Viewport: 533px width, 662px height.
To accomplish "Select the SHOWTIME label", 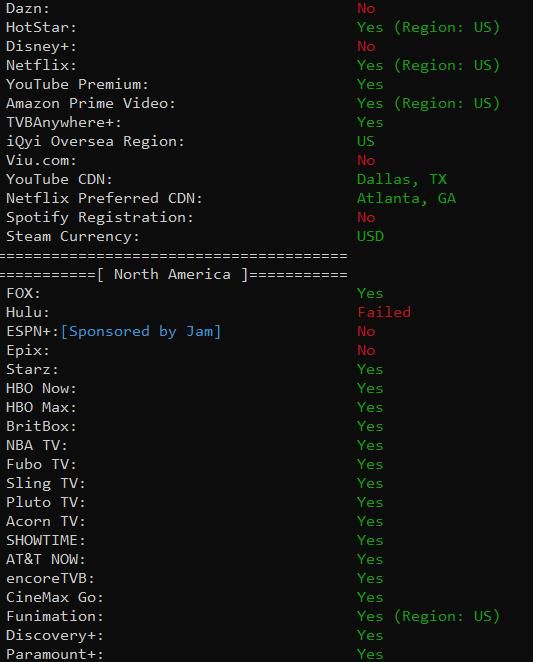I will click(x=46, y=540).
